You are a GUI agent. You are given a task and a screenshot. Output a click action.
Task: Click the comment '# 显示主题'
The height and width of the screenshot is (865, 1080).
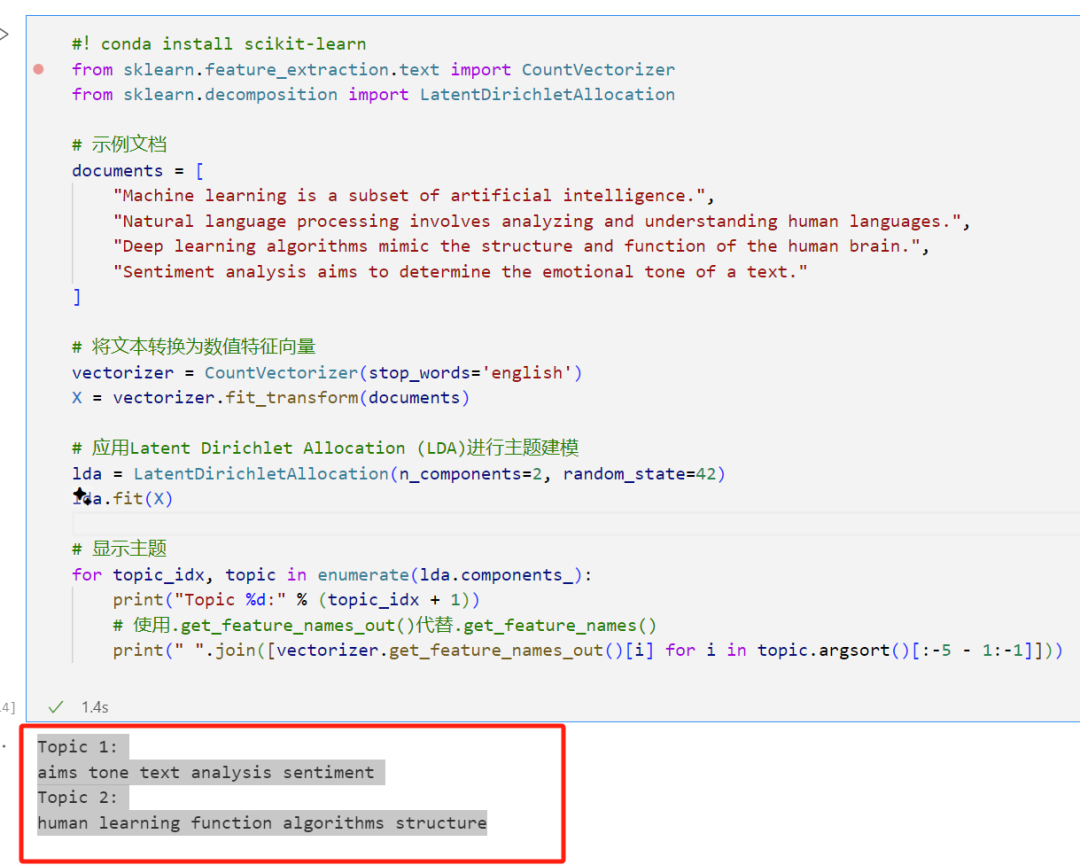pyautogui.click(x=121, y=548)
